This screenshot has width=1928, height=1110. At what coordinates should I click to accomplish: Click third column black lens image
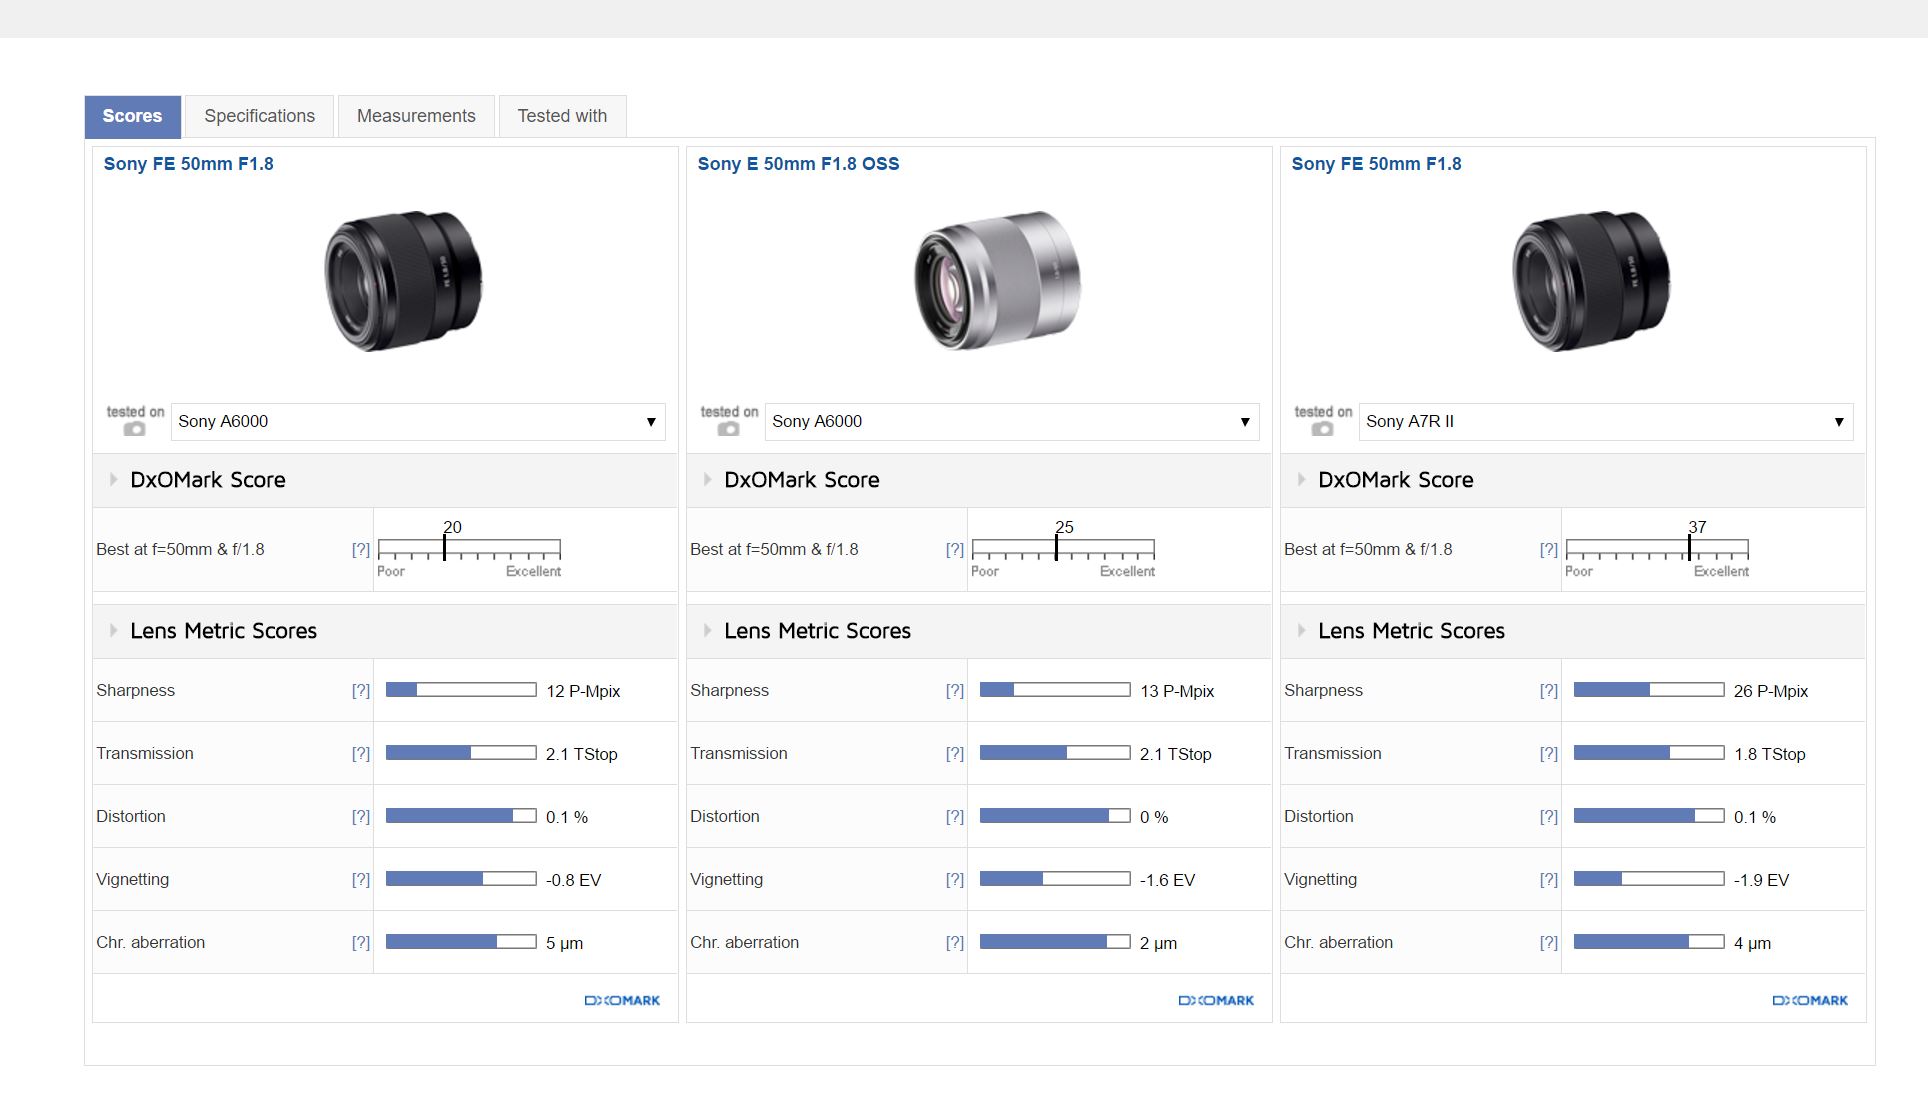click(1591, 281)
